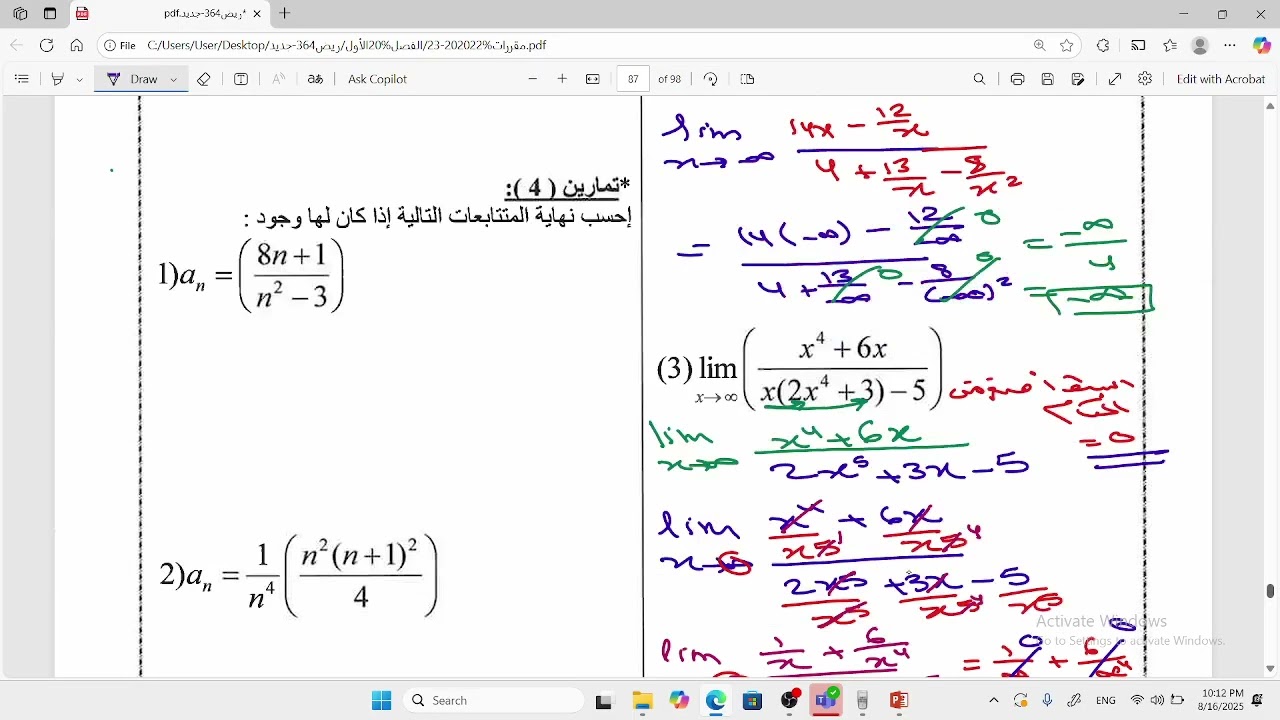Rotate the PDF page
1280x720 pixels.
pyautogui.click(x=711, y=79)
